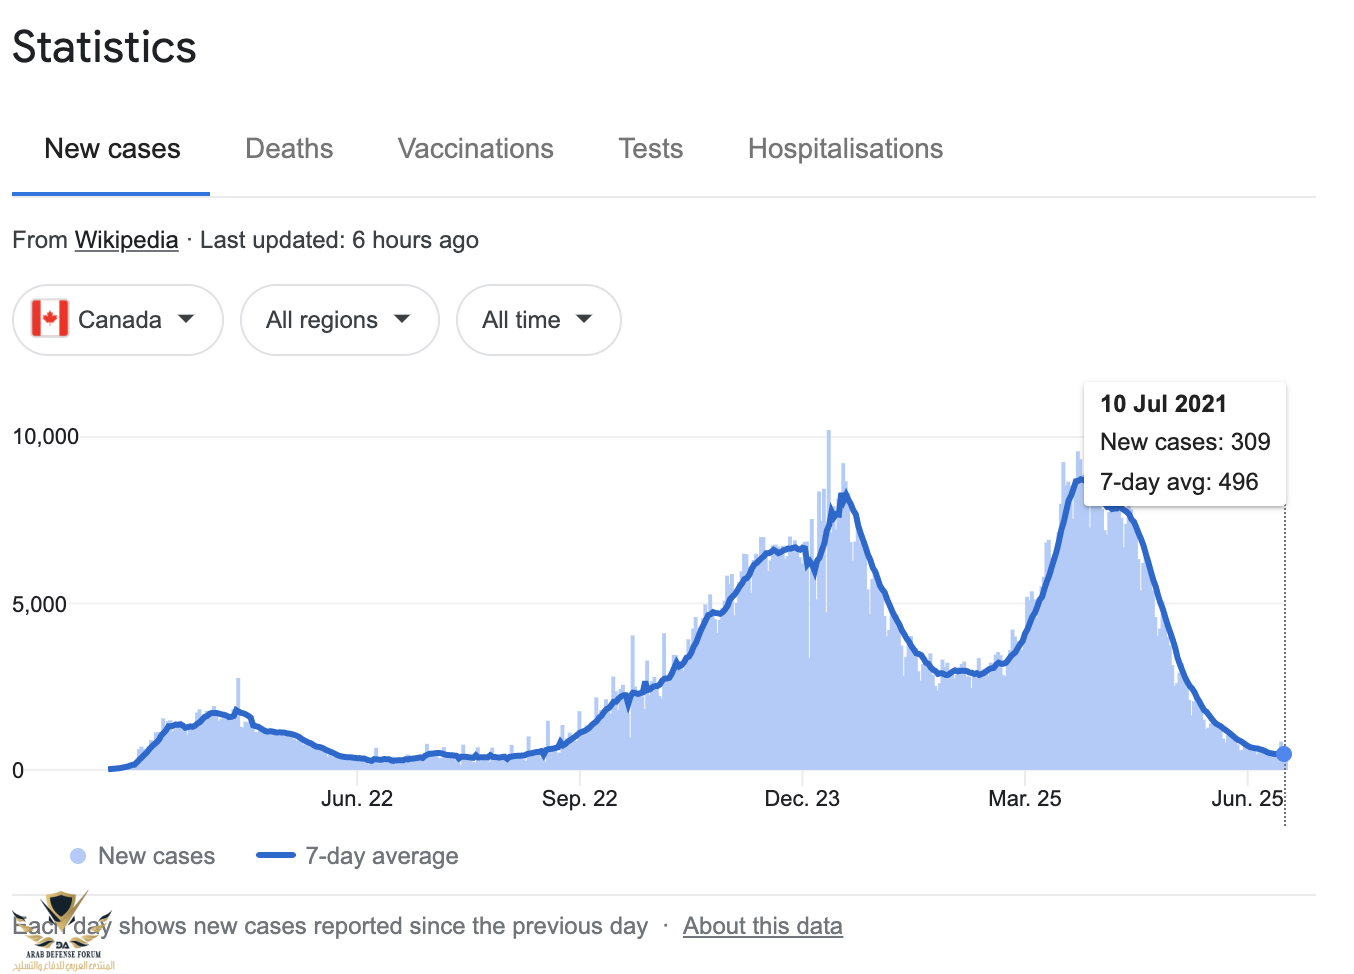Click the Statistics heading

(x=104, y=47)
